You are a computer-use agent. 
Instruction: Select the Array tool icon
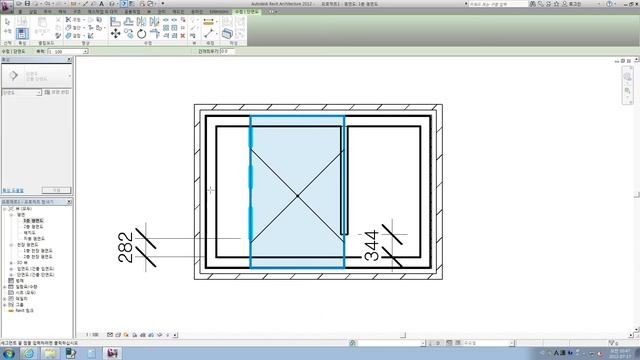166,28
